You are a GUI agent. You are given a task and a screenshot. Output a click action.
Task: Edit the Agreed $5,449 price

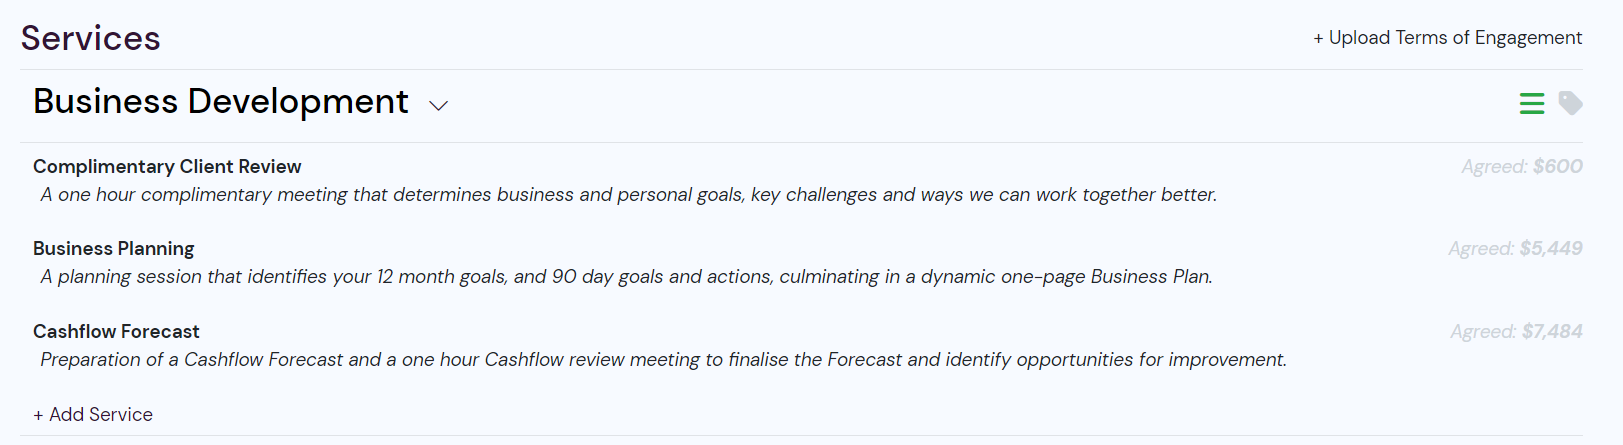coord(1515,248)
